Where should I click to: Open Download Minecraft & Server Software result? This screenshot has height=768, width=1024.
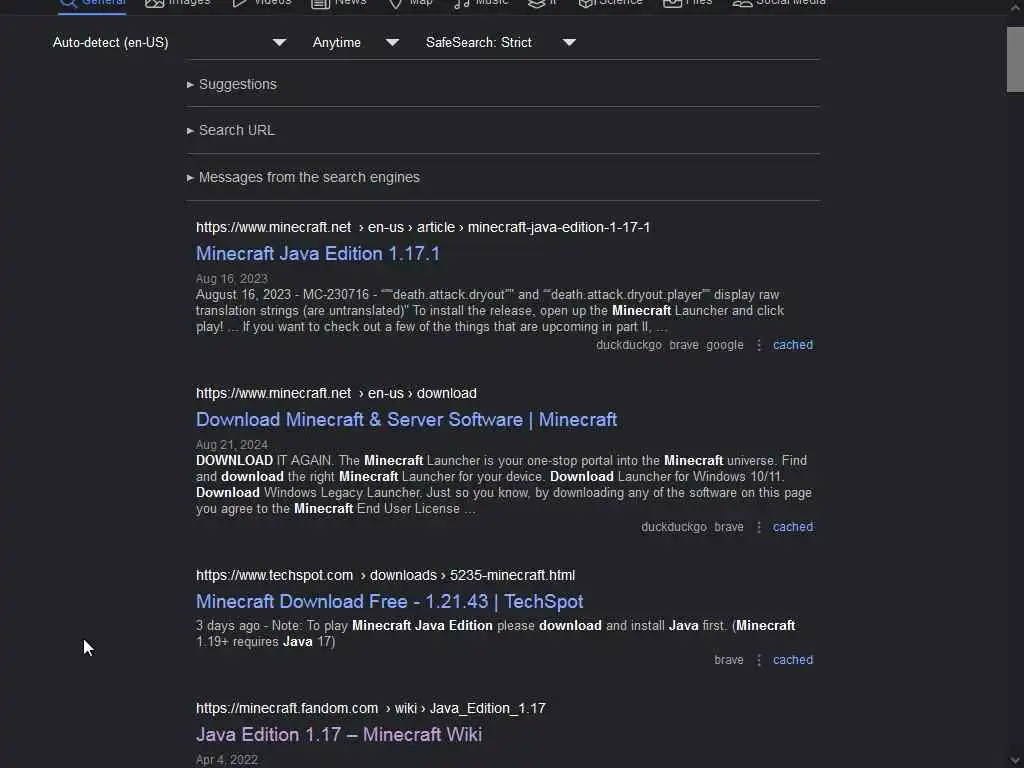point(406,419)
